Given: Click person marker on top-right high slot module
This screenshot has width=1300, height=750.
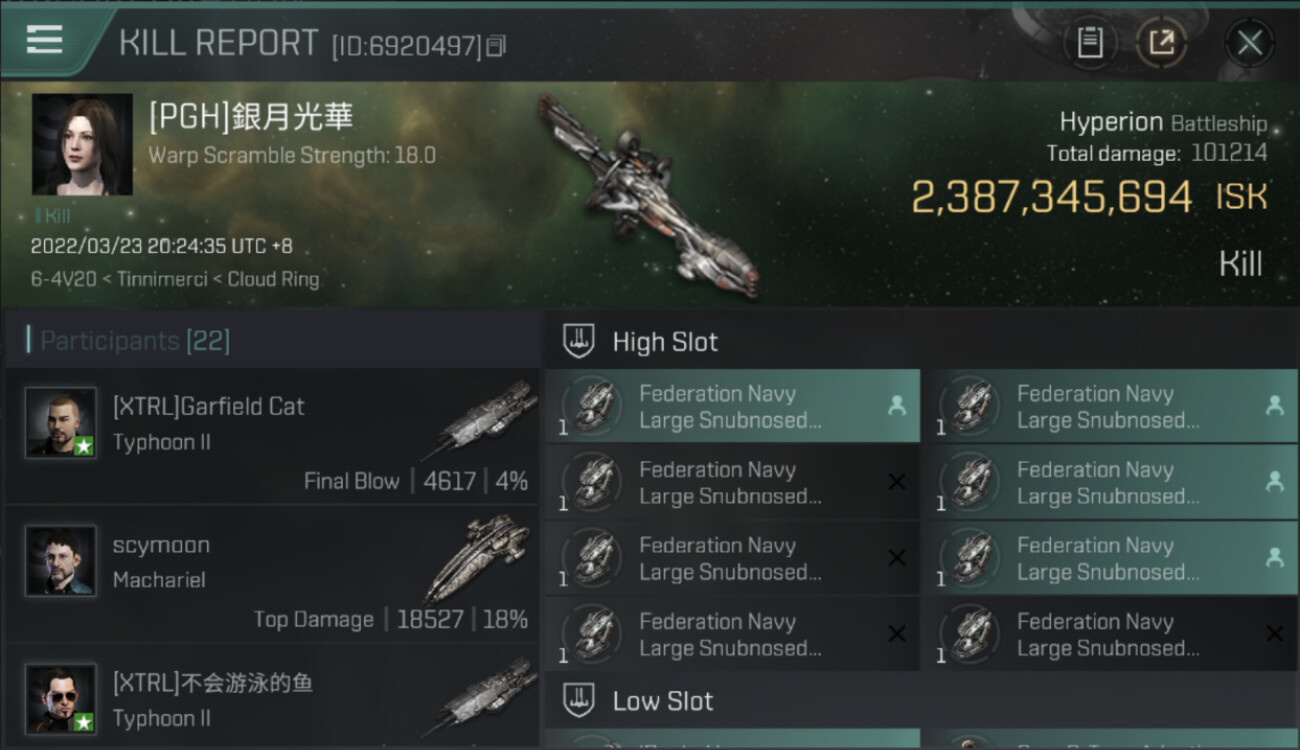Looking at the screenshot, I should (1274, 406).
